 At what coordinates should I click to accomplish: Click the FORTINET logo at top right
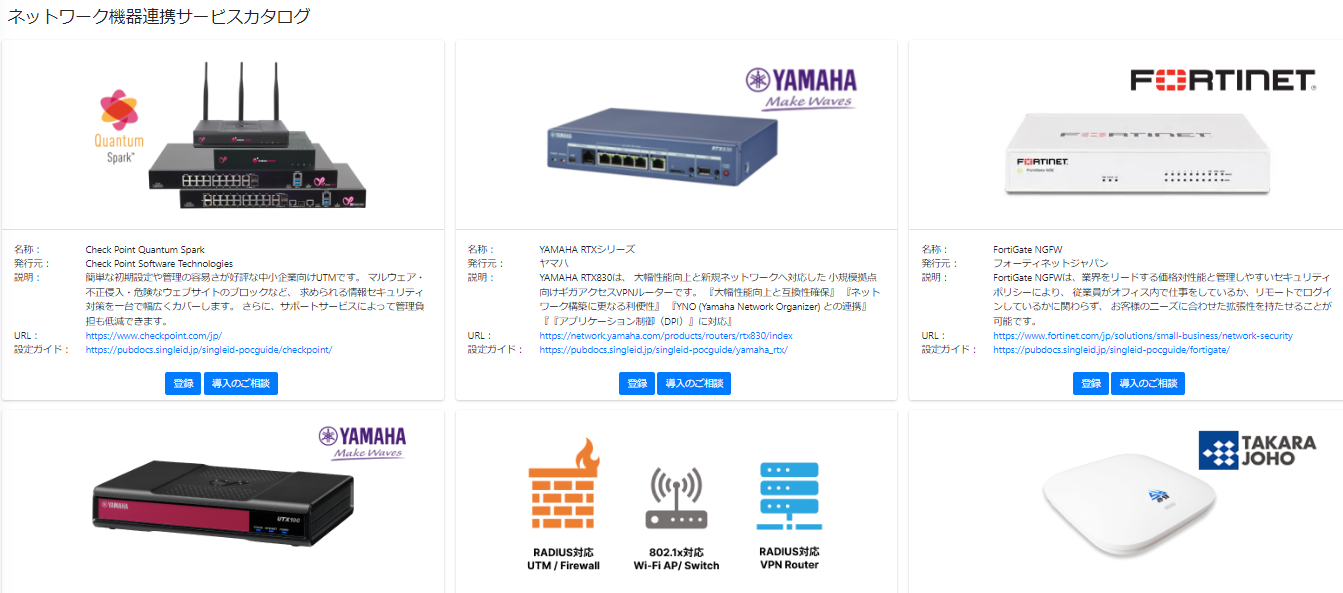pyautogui.click(x=1222, y=81)
